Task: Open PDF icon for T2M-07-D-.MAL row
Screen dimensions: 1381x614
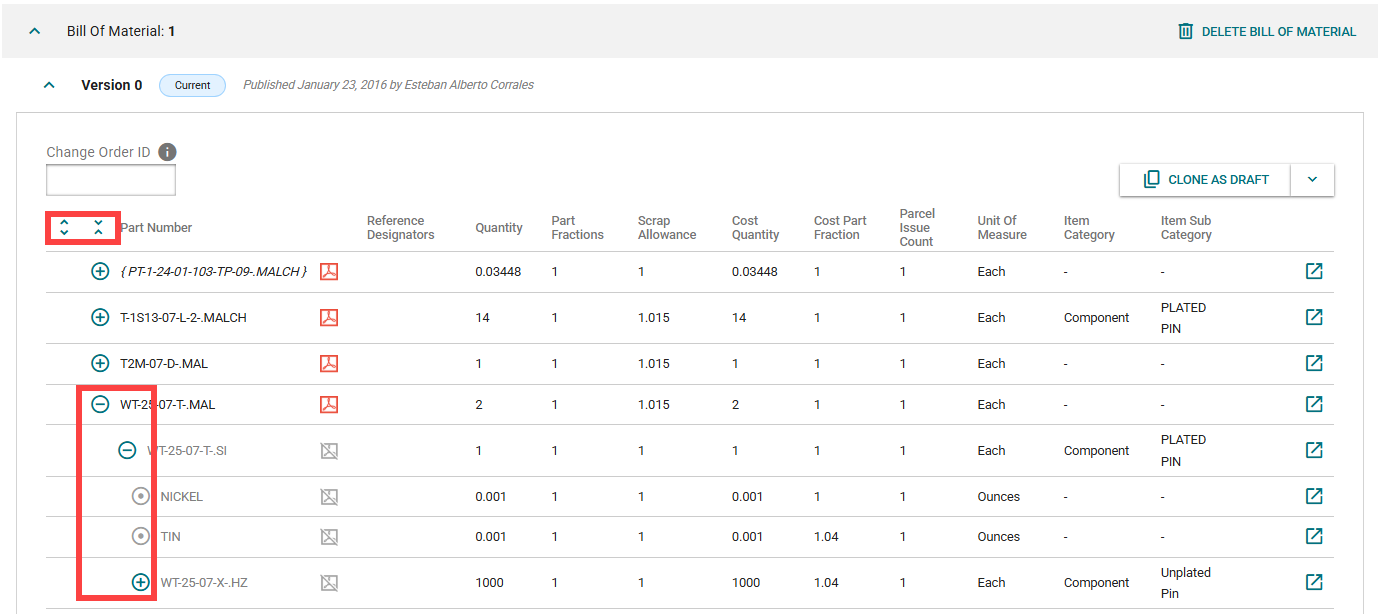Action: point(329,364)
